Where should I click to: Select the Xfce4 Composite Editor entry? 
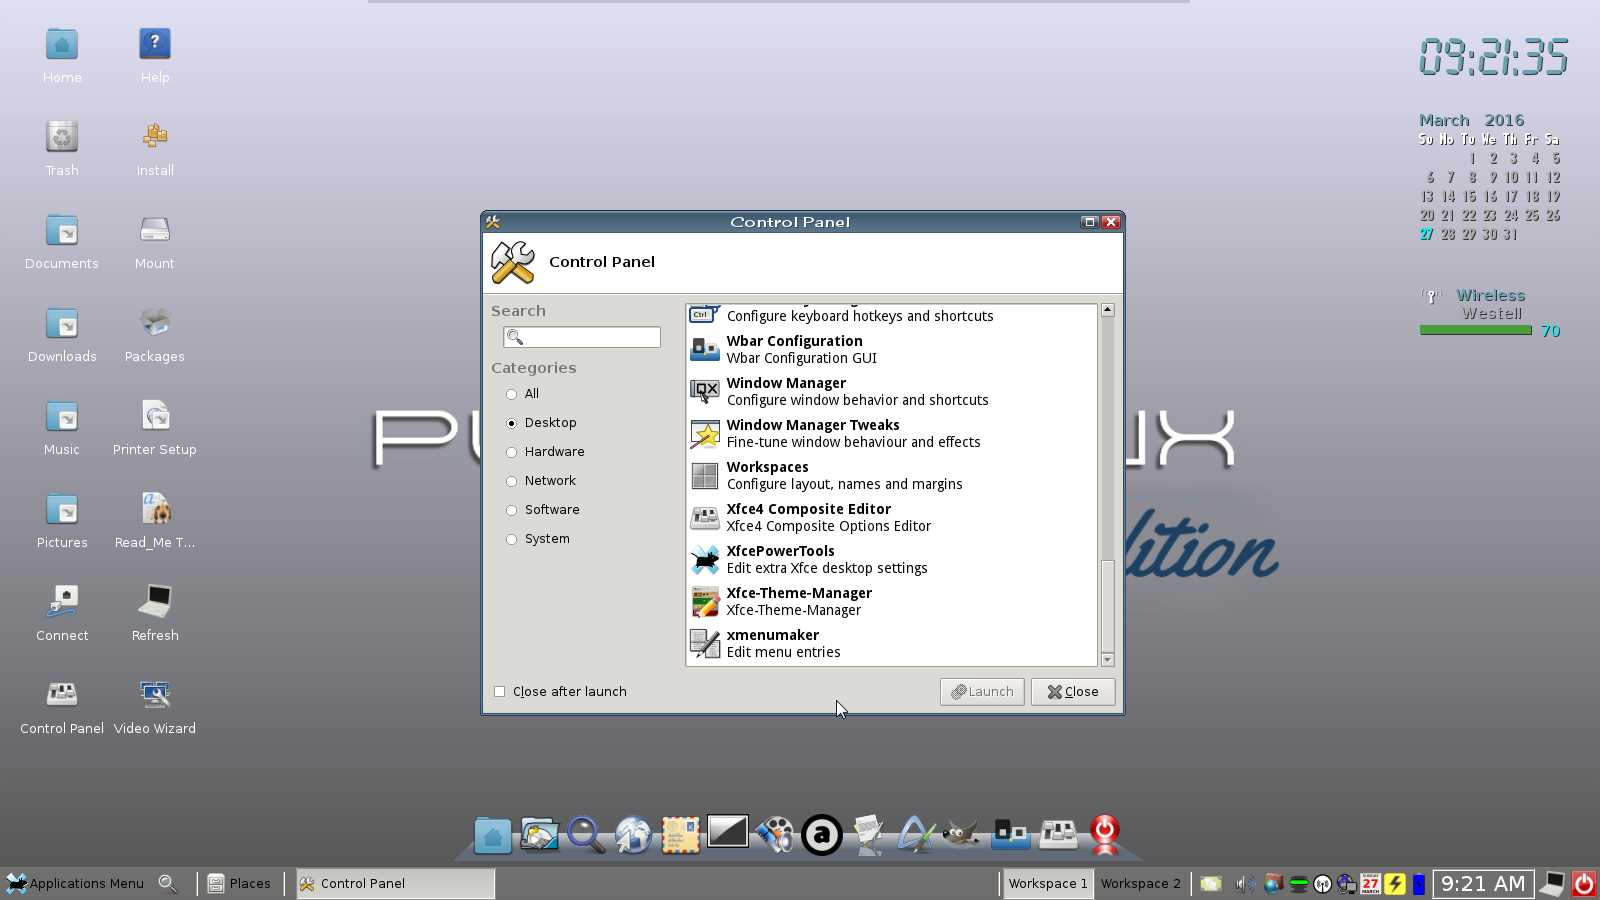tap(892, 517)
